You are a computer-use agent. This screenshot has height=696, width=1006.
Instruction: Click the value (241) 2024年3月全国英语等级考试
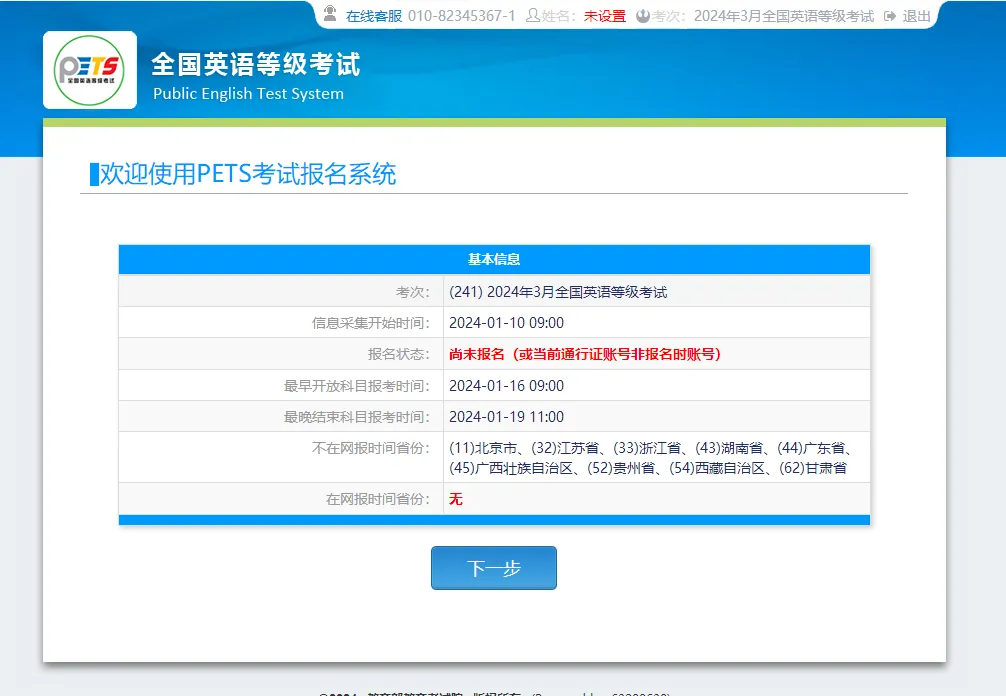(558, 292)
